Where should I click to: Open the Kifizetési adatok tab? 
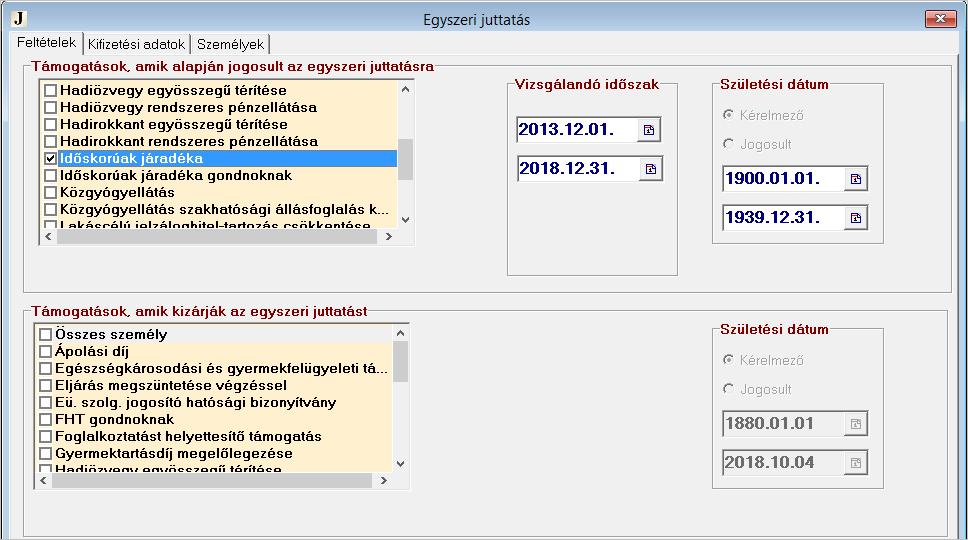136,44
